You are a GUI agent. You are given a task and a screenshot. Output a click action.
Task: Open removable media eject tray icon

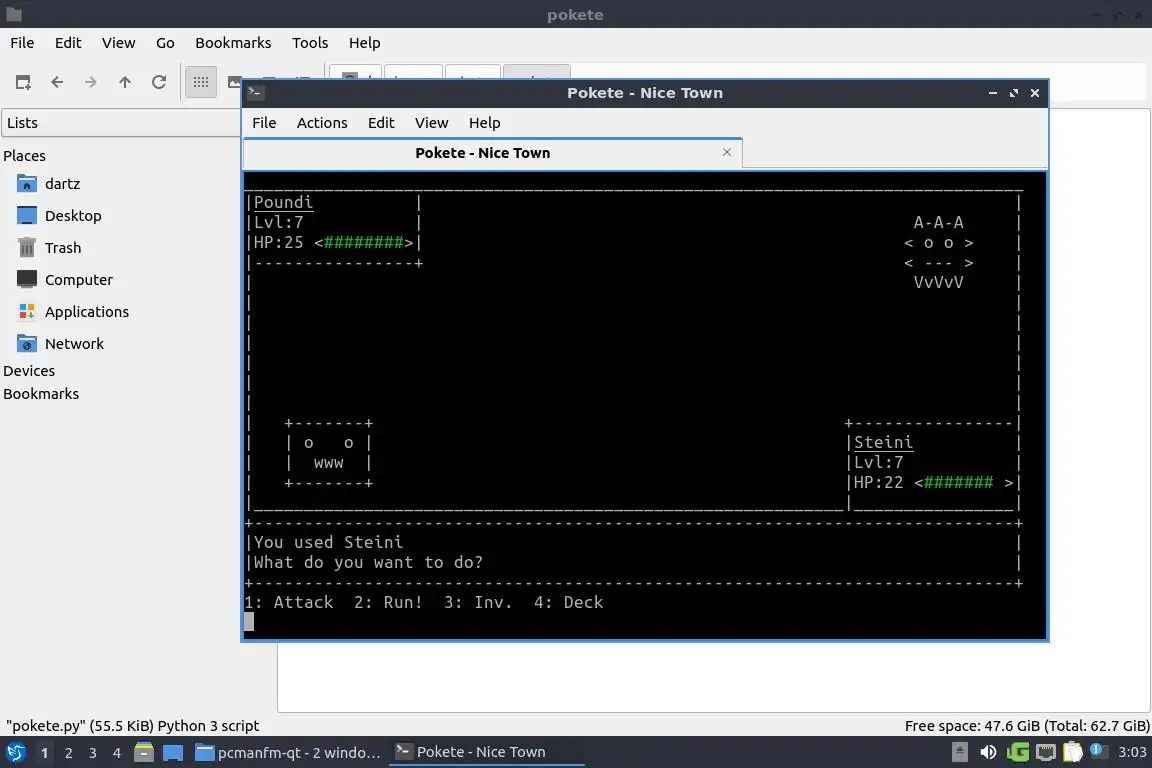(x=960, y=752)
